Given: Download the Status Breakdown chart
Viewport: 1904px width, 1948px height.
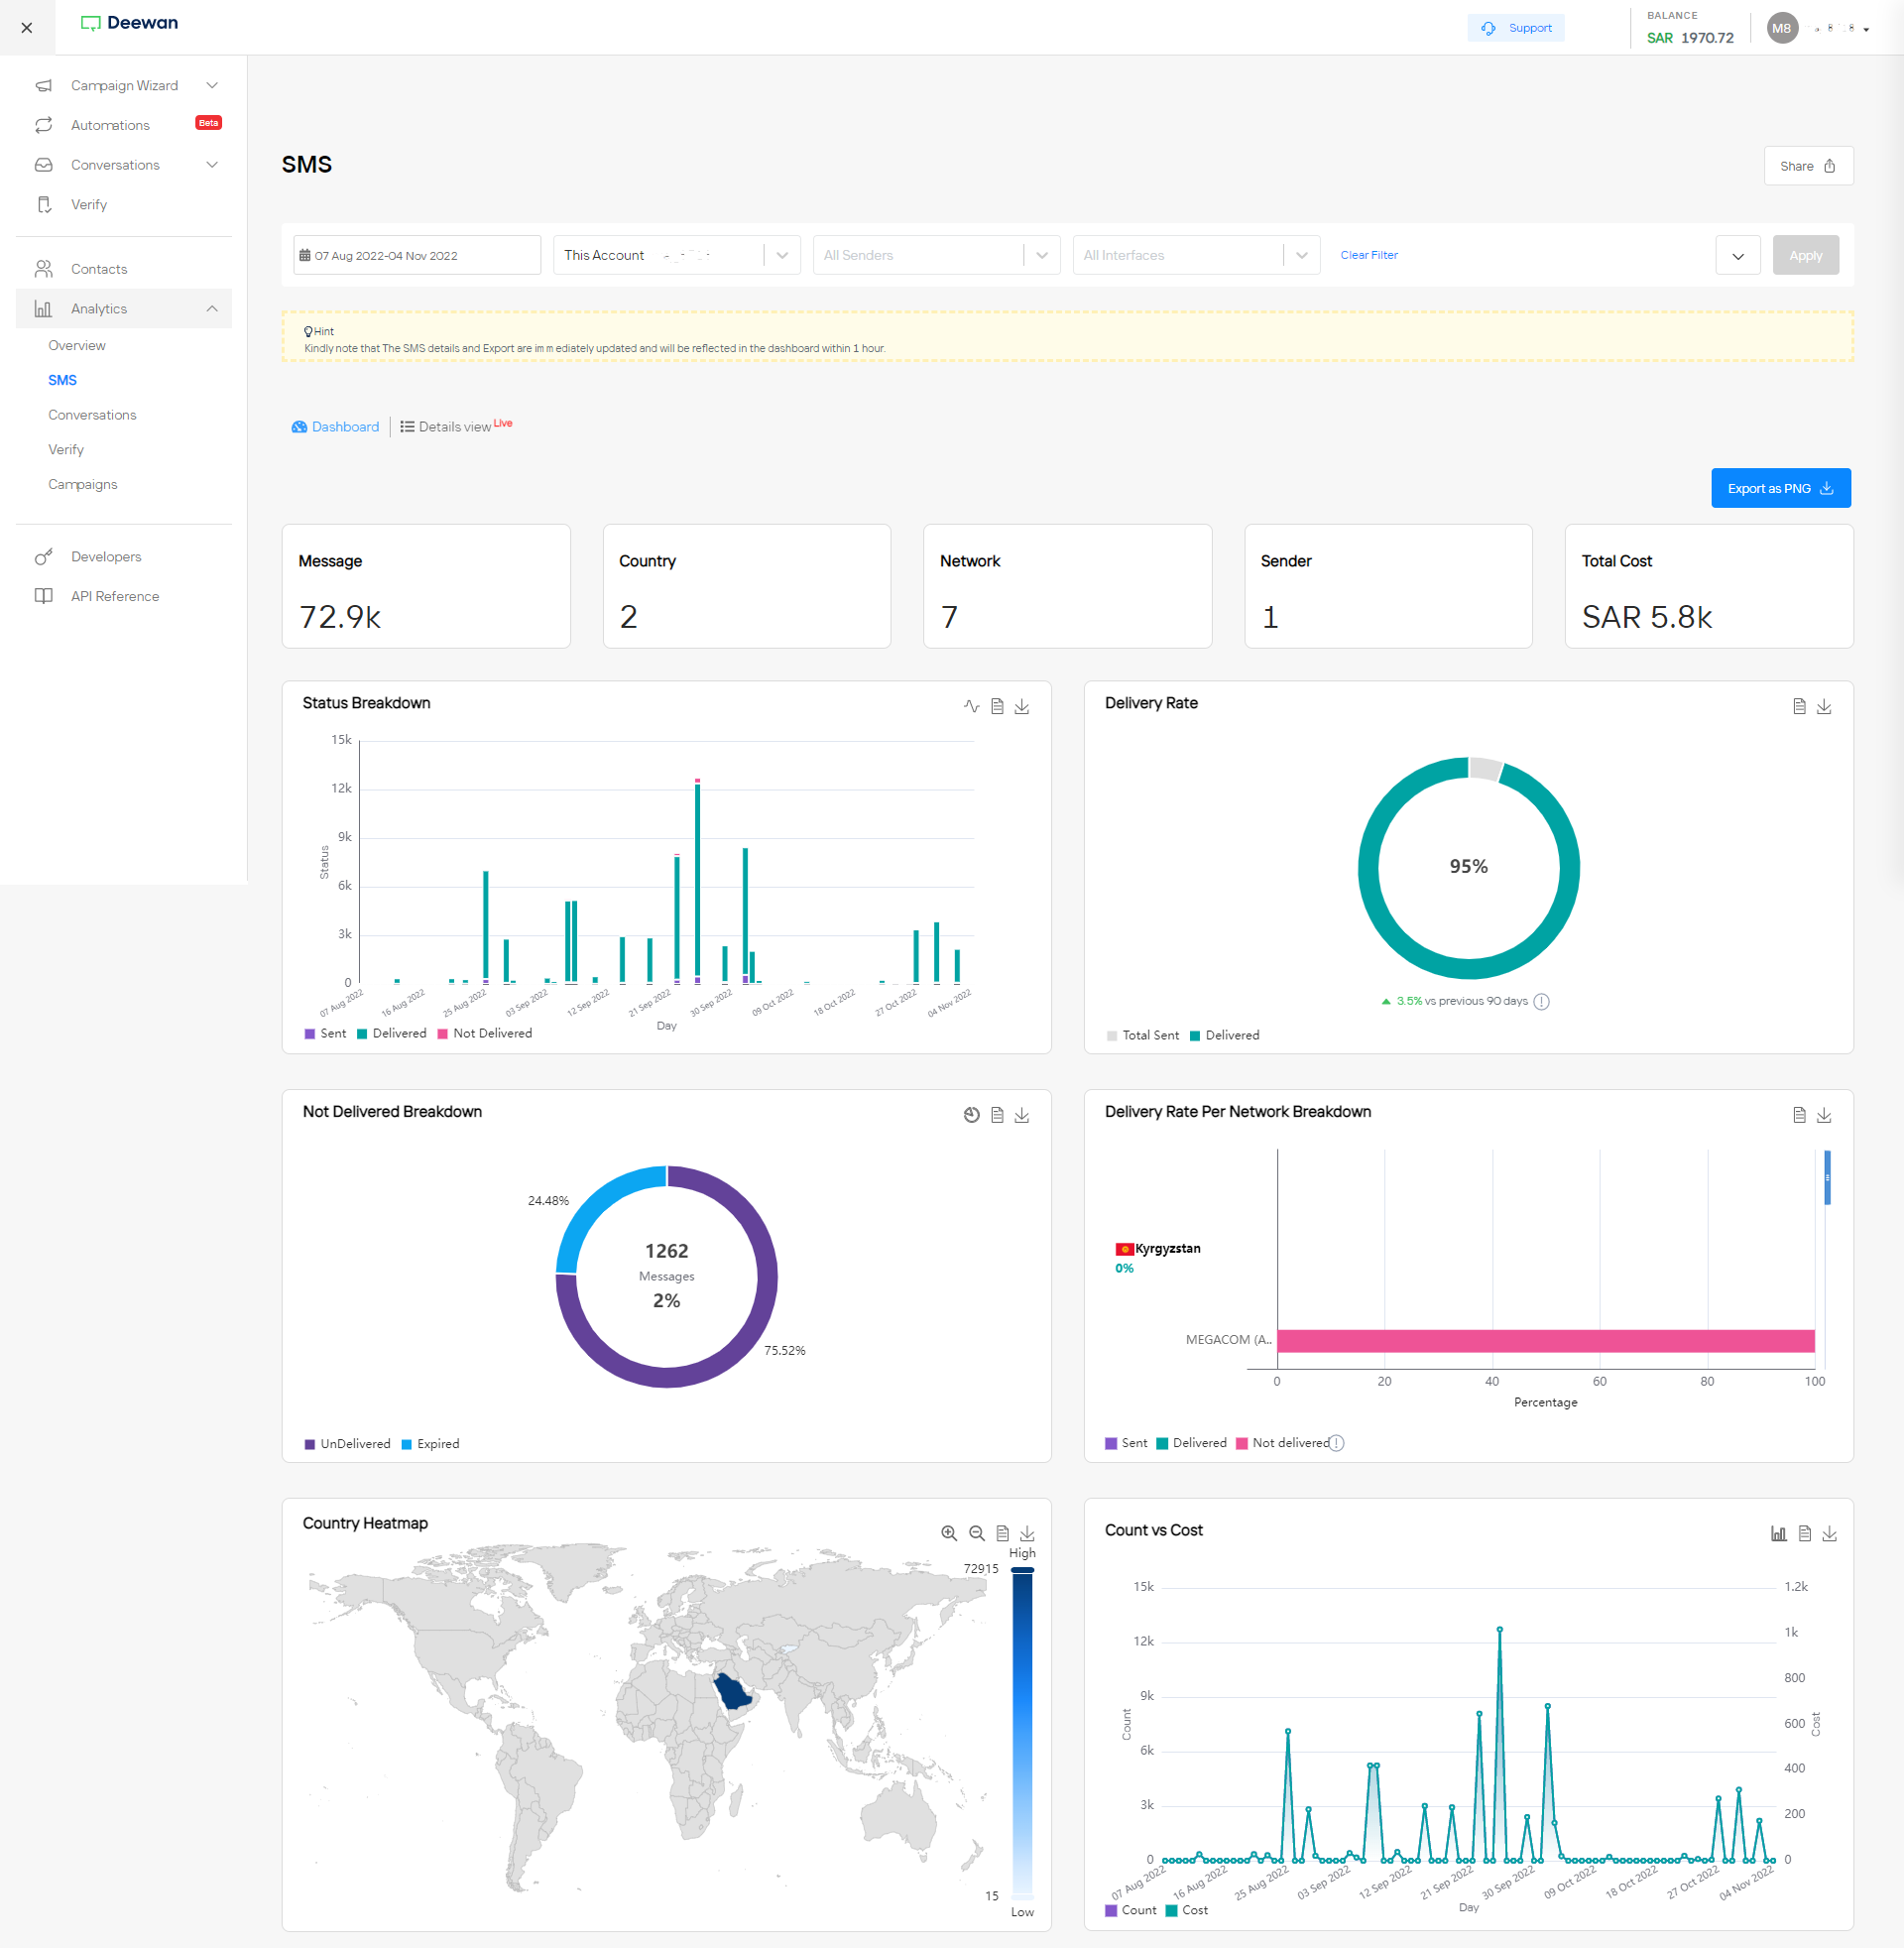Looking at the screenshot, I should (x=1022, y=706).
